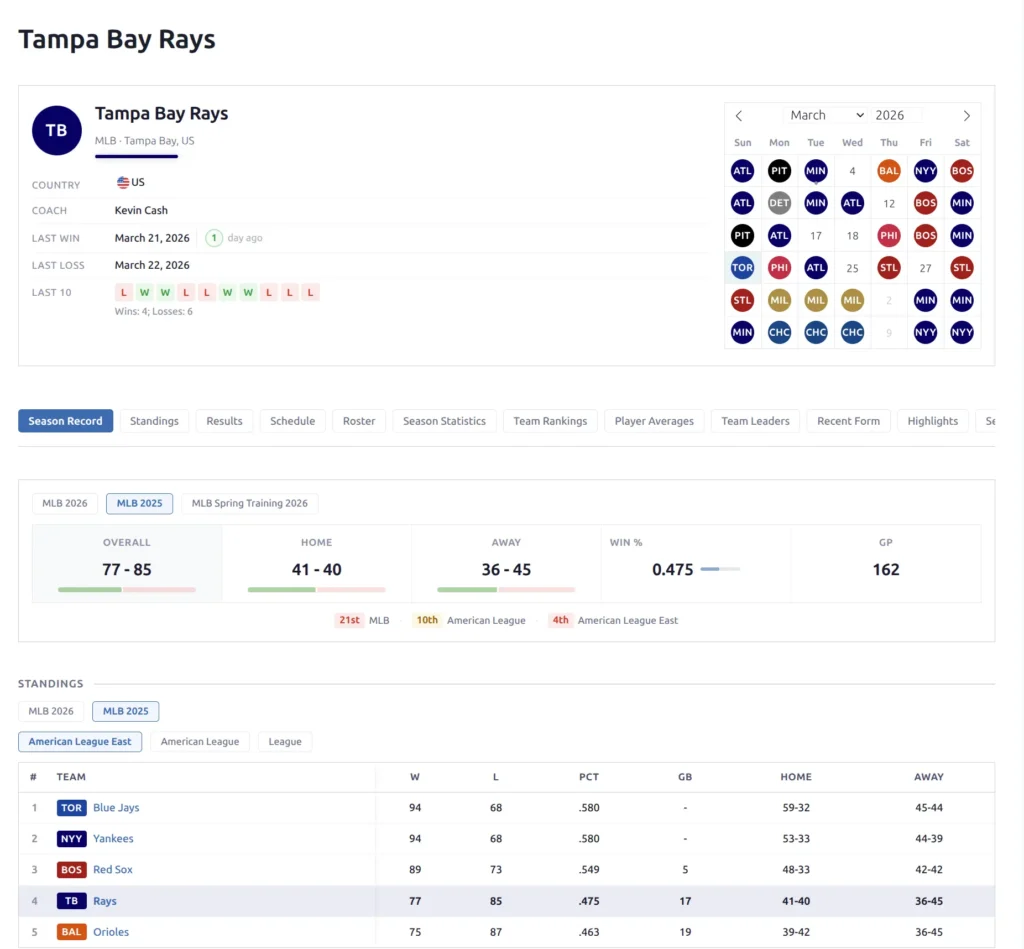Viewport: 1024px width, 949px height.
Task: Open the Season Record tab
Action: click(x=65, y=421)
